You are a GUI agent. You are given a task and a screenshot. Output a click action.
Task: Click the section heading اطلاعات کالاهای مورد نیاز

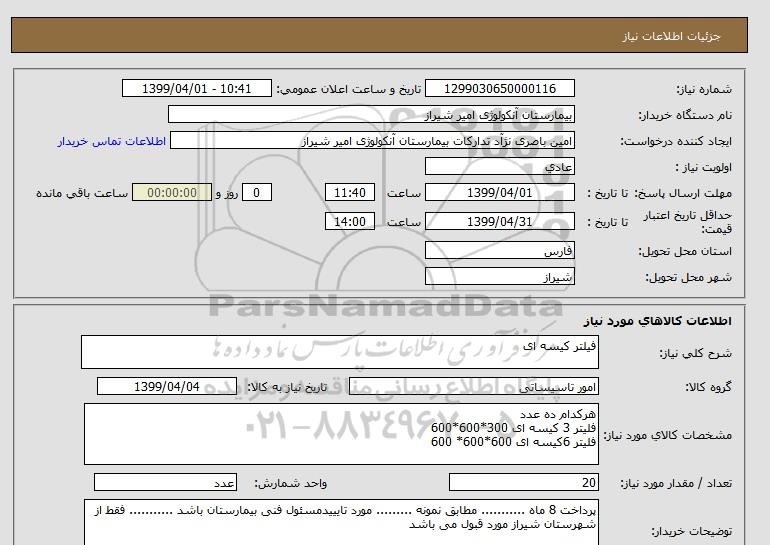click(x=658, y=321)
